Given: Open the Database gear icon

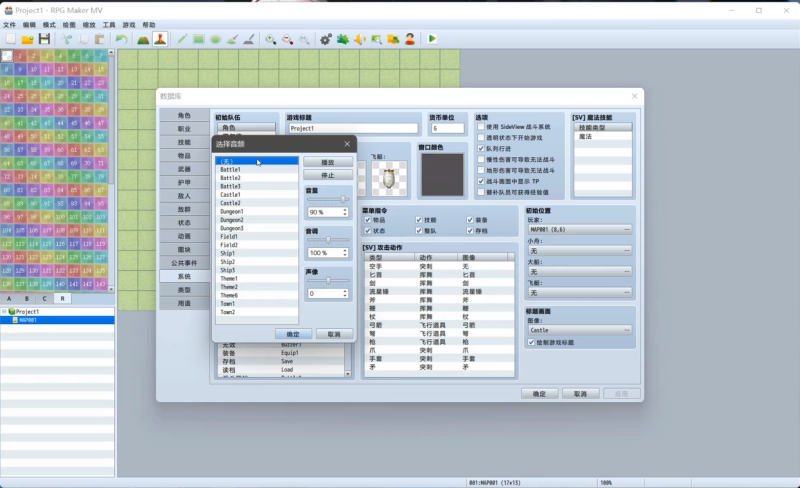Looking at the screenshot, I should point(326,39).
